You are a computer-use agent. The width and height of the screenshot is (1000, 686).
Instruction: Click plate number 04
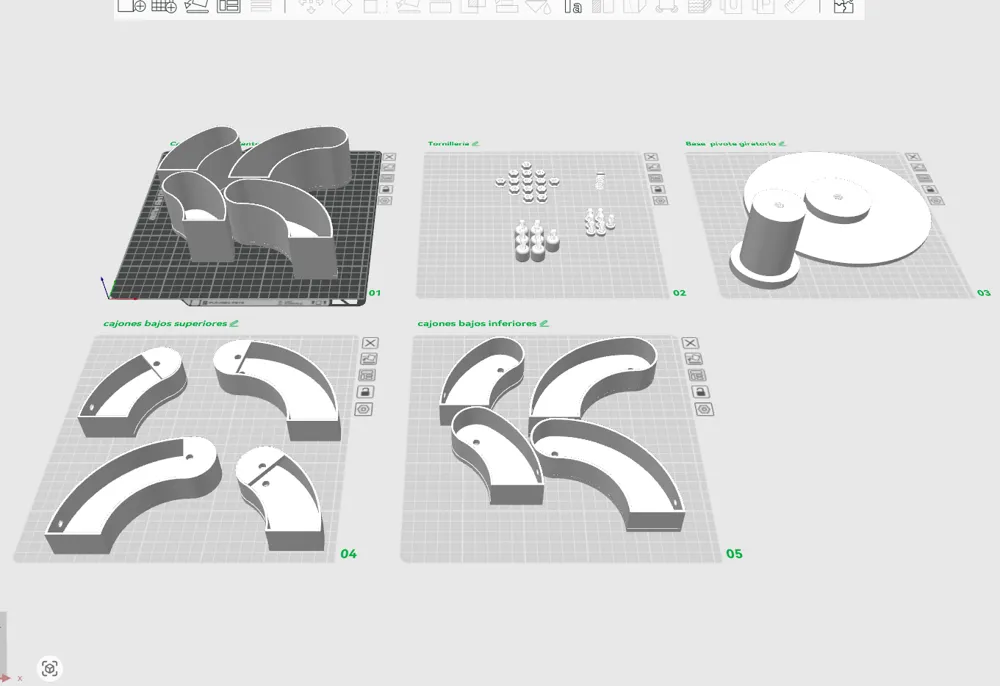(x=348, y=554)
